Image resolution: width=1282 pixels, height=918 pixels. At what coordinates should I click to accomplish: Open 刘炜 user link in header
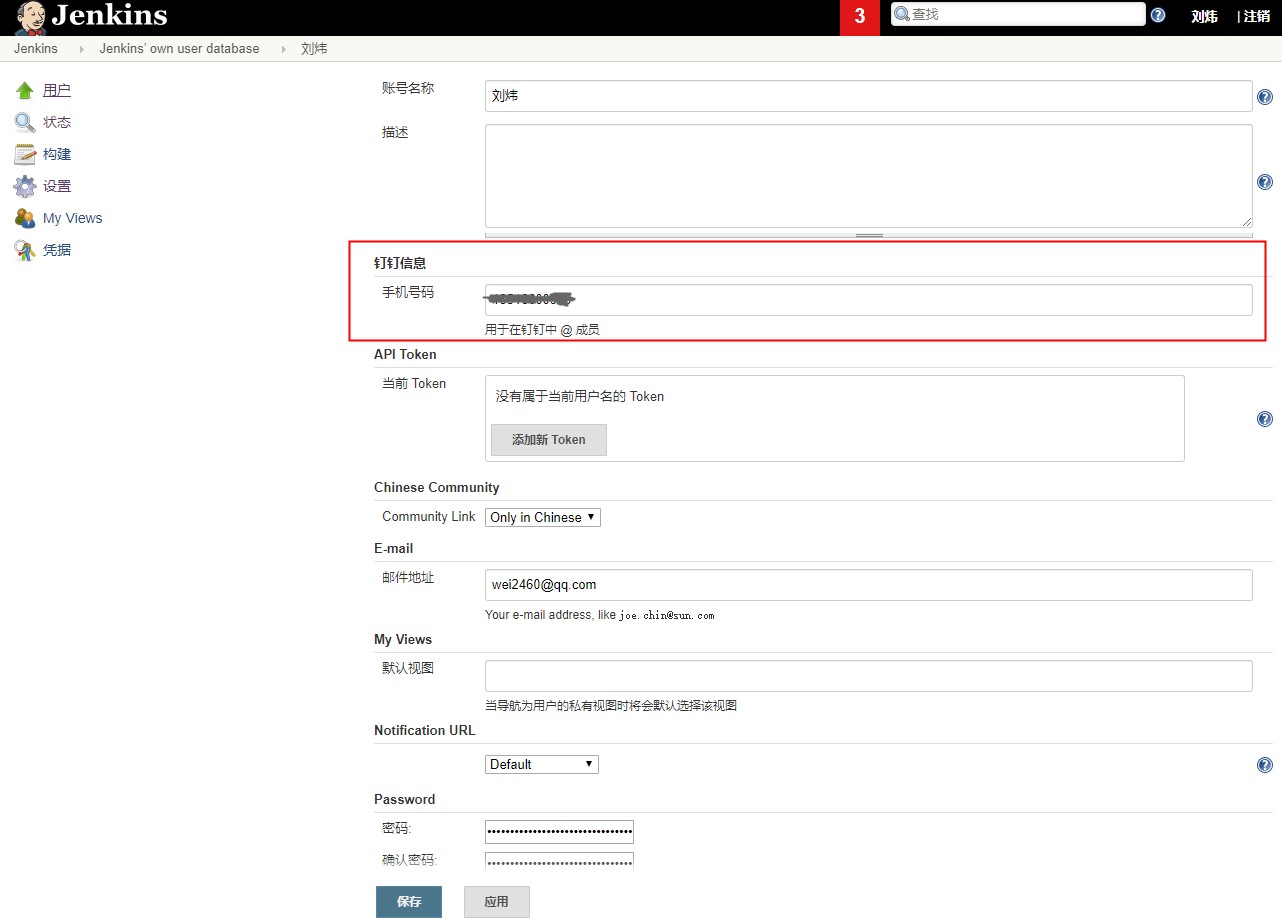[x=1205, y=16]
